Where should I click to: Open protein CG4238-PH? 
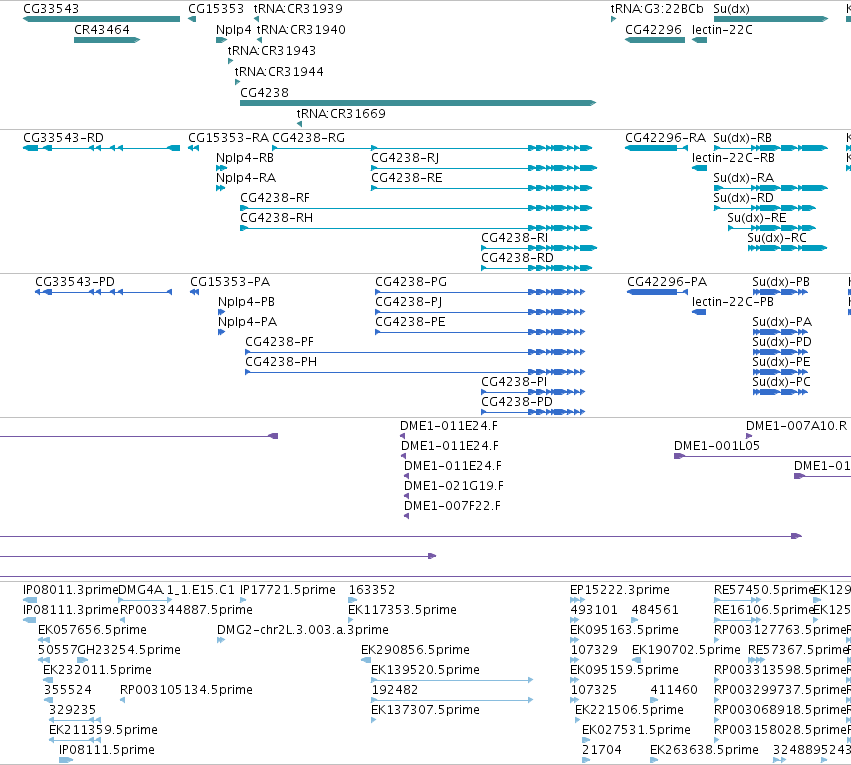281,362
